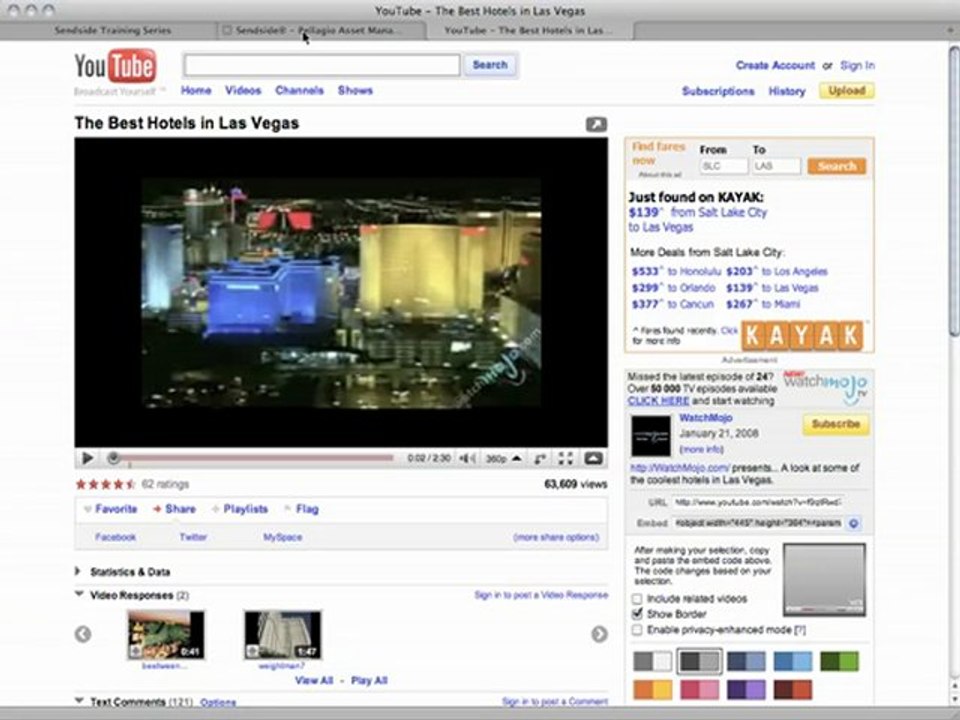Select the green embed color swatch
The image size is (960, 720).
tap(839, 661)
